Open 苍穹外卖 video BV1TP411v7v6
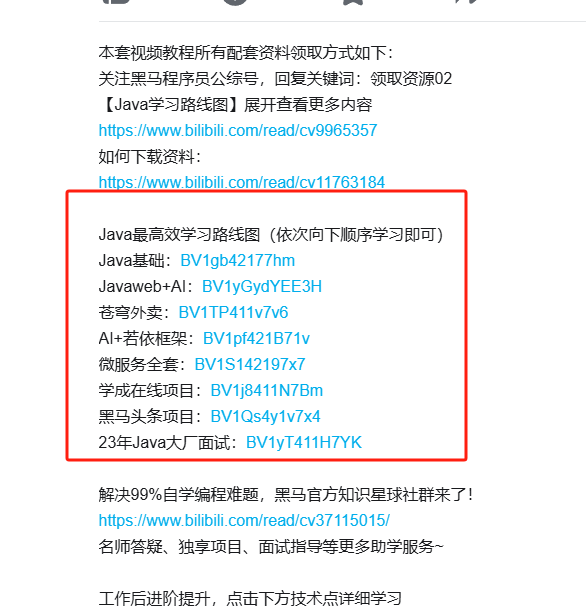 [x=233, y=312]
